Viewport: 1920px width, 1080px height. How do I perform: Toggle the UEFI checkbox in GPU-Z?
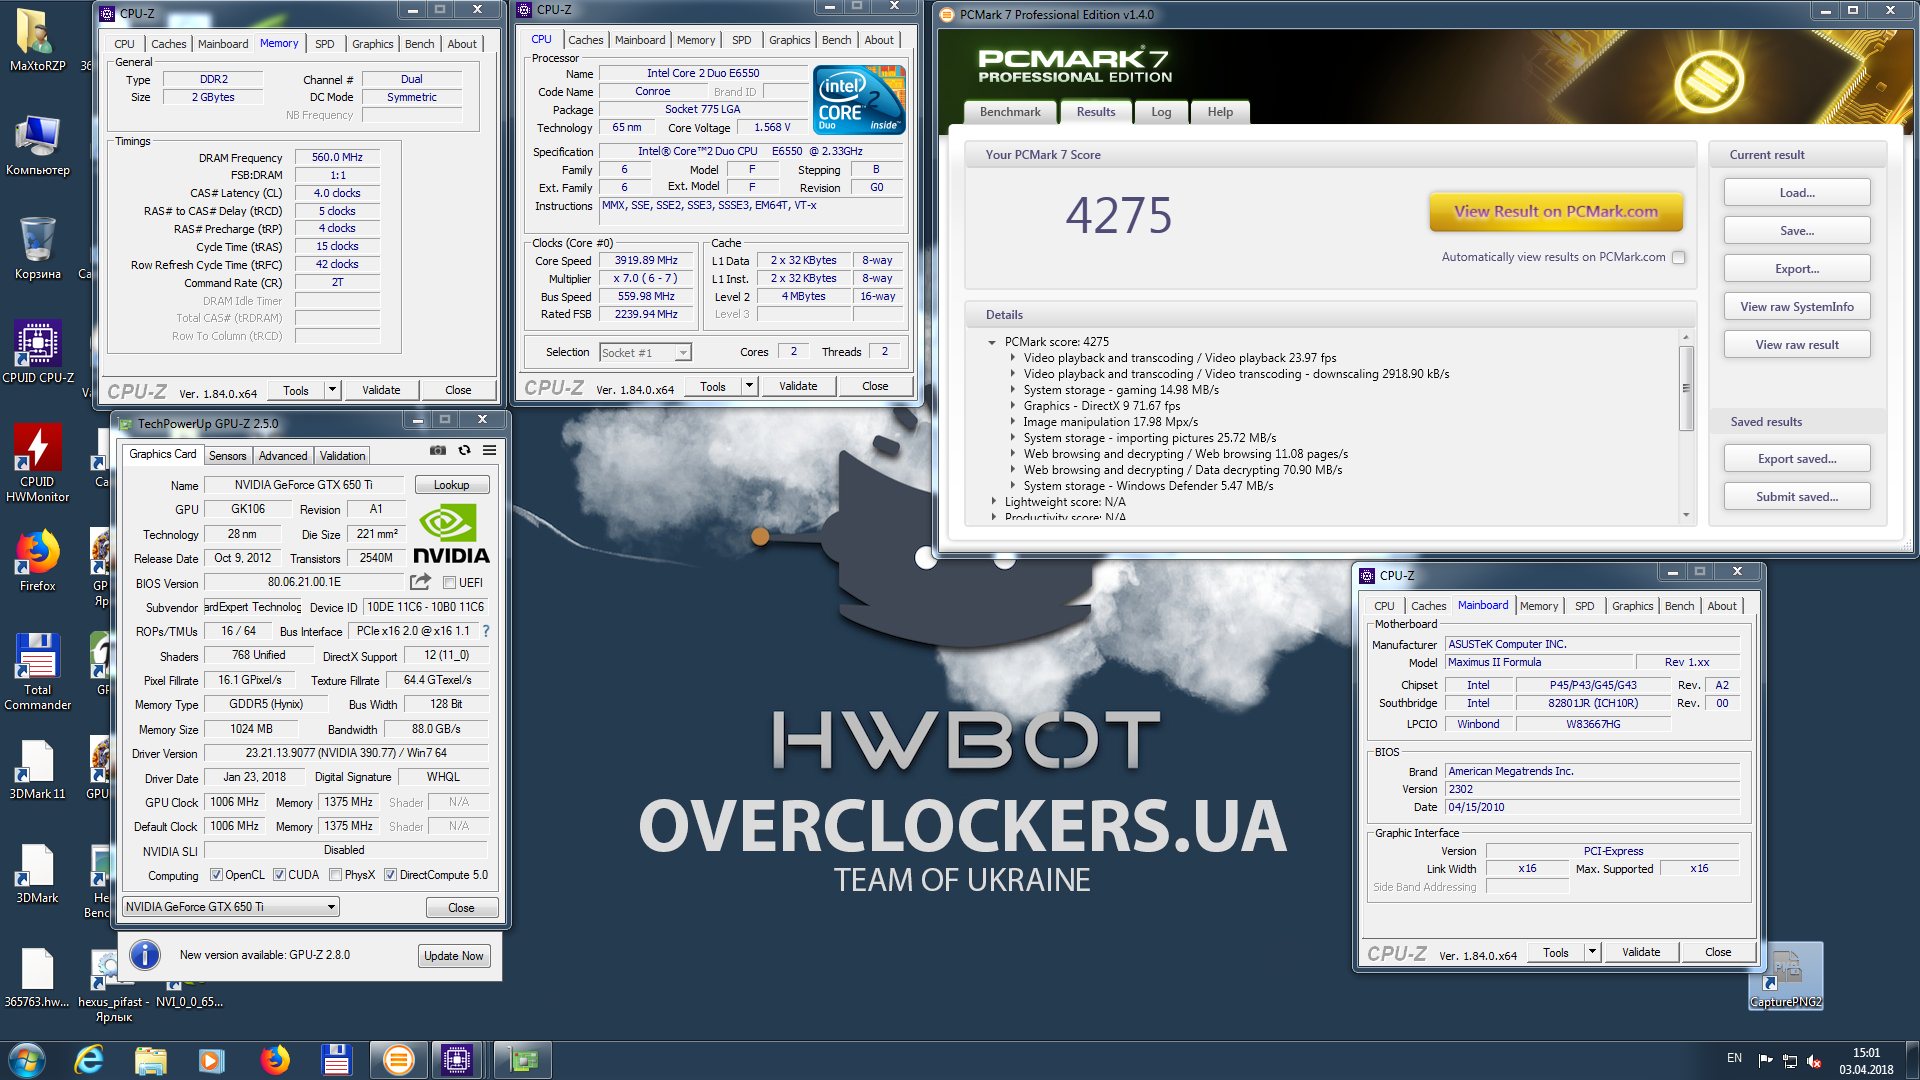450,583
